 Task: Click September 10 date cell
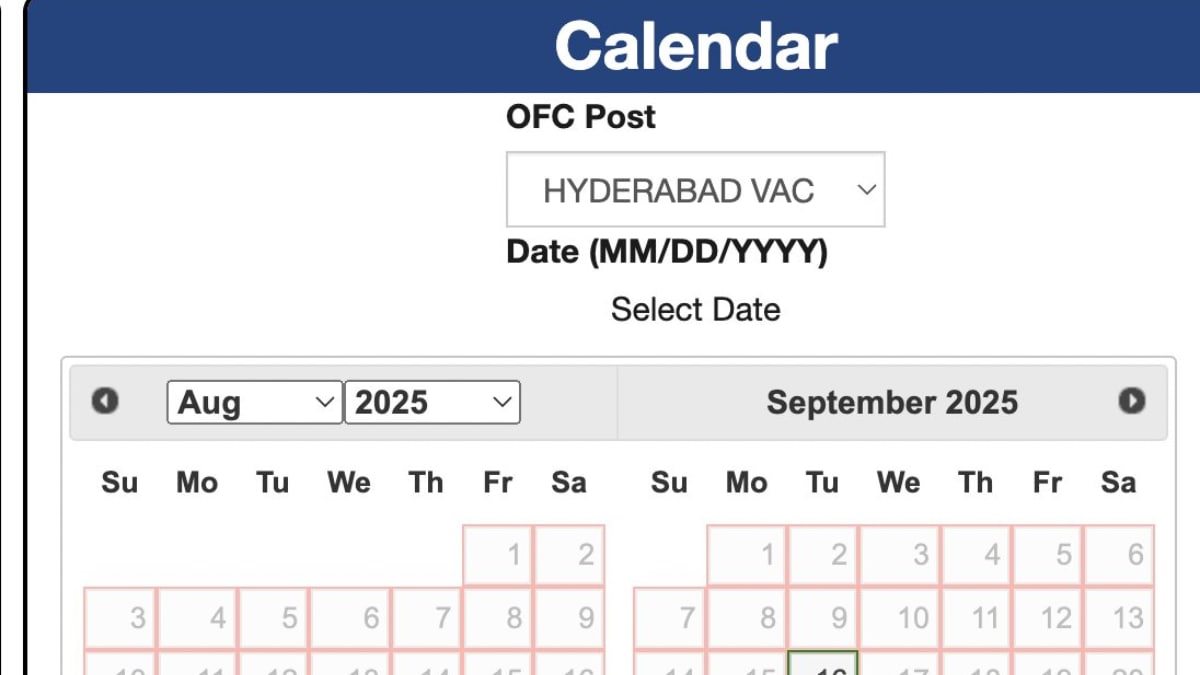click(900, 618)
